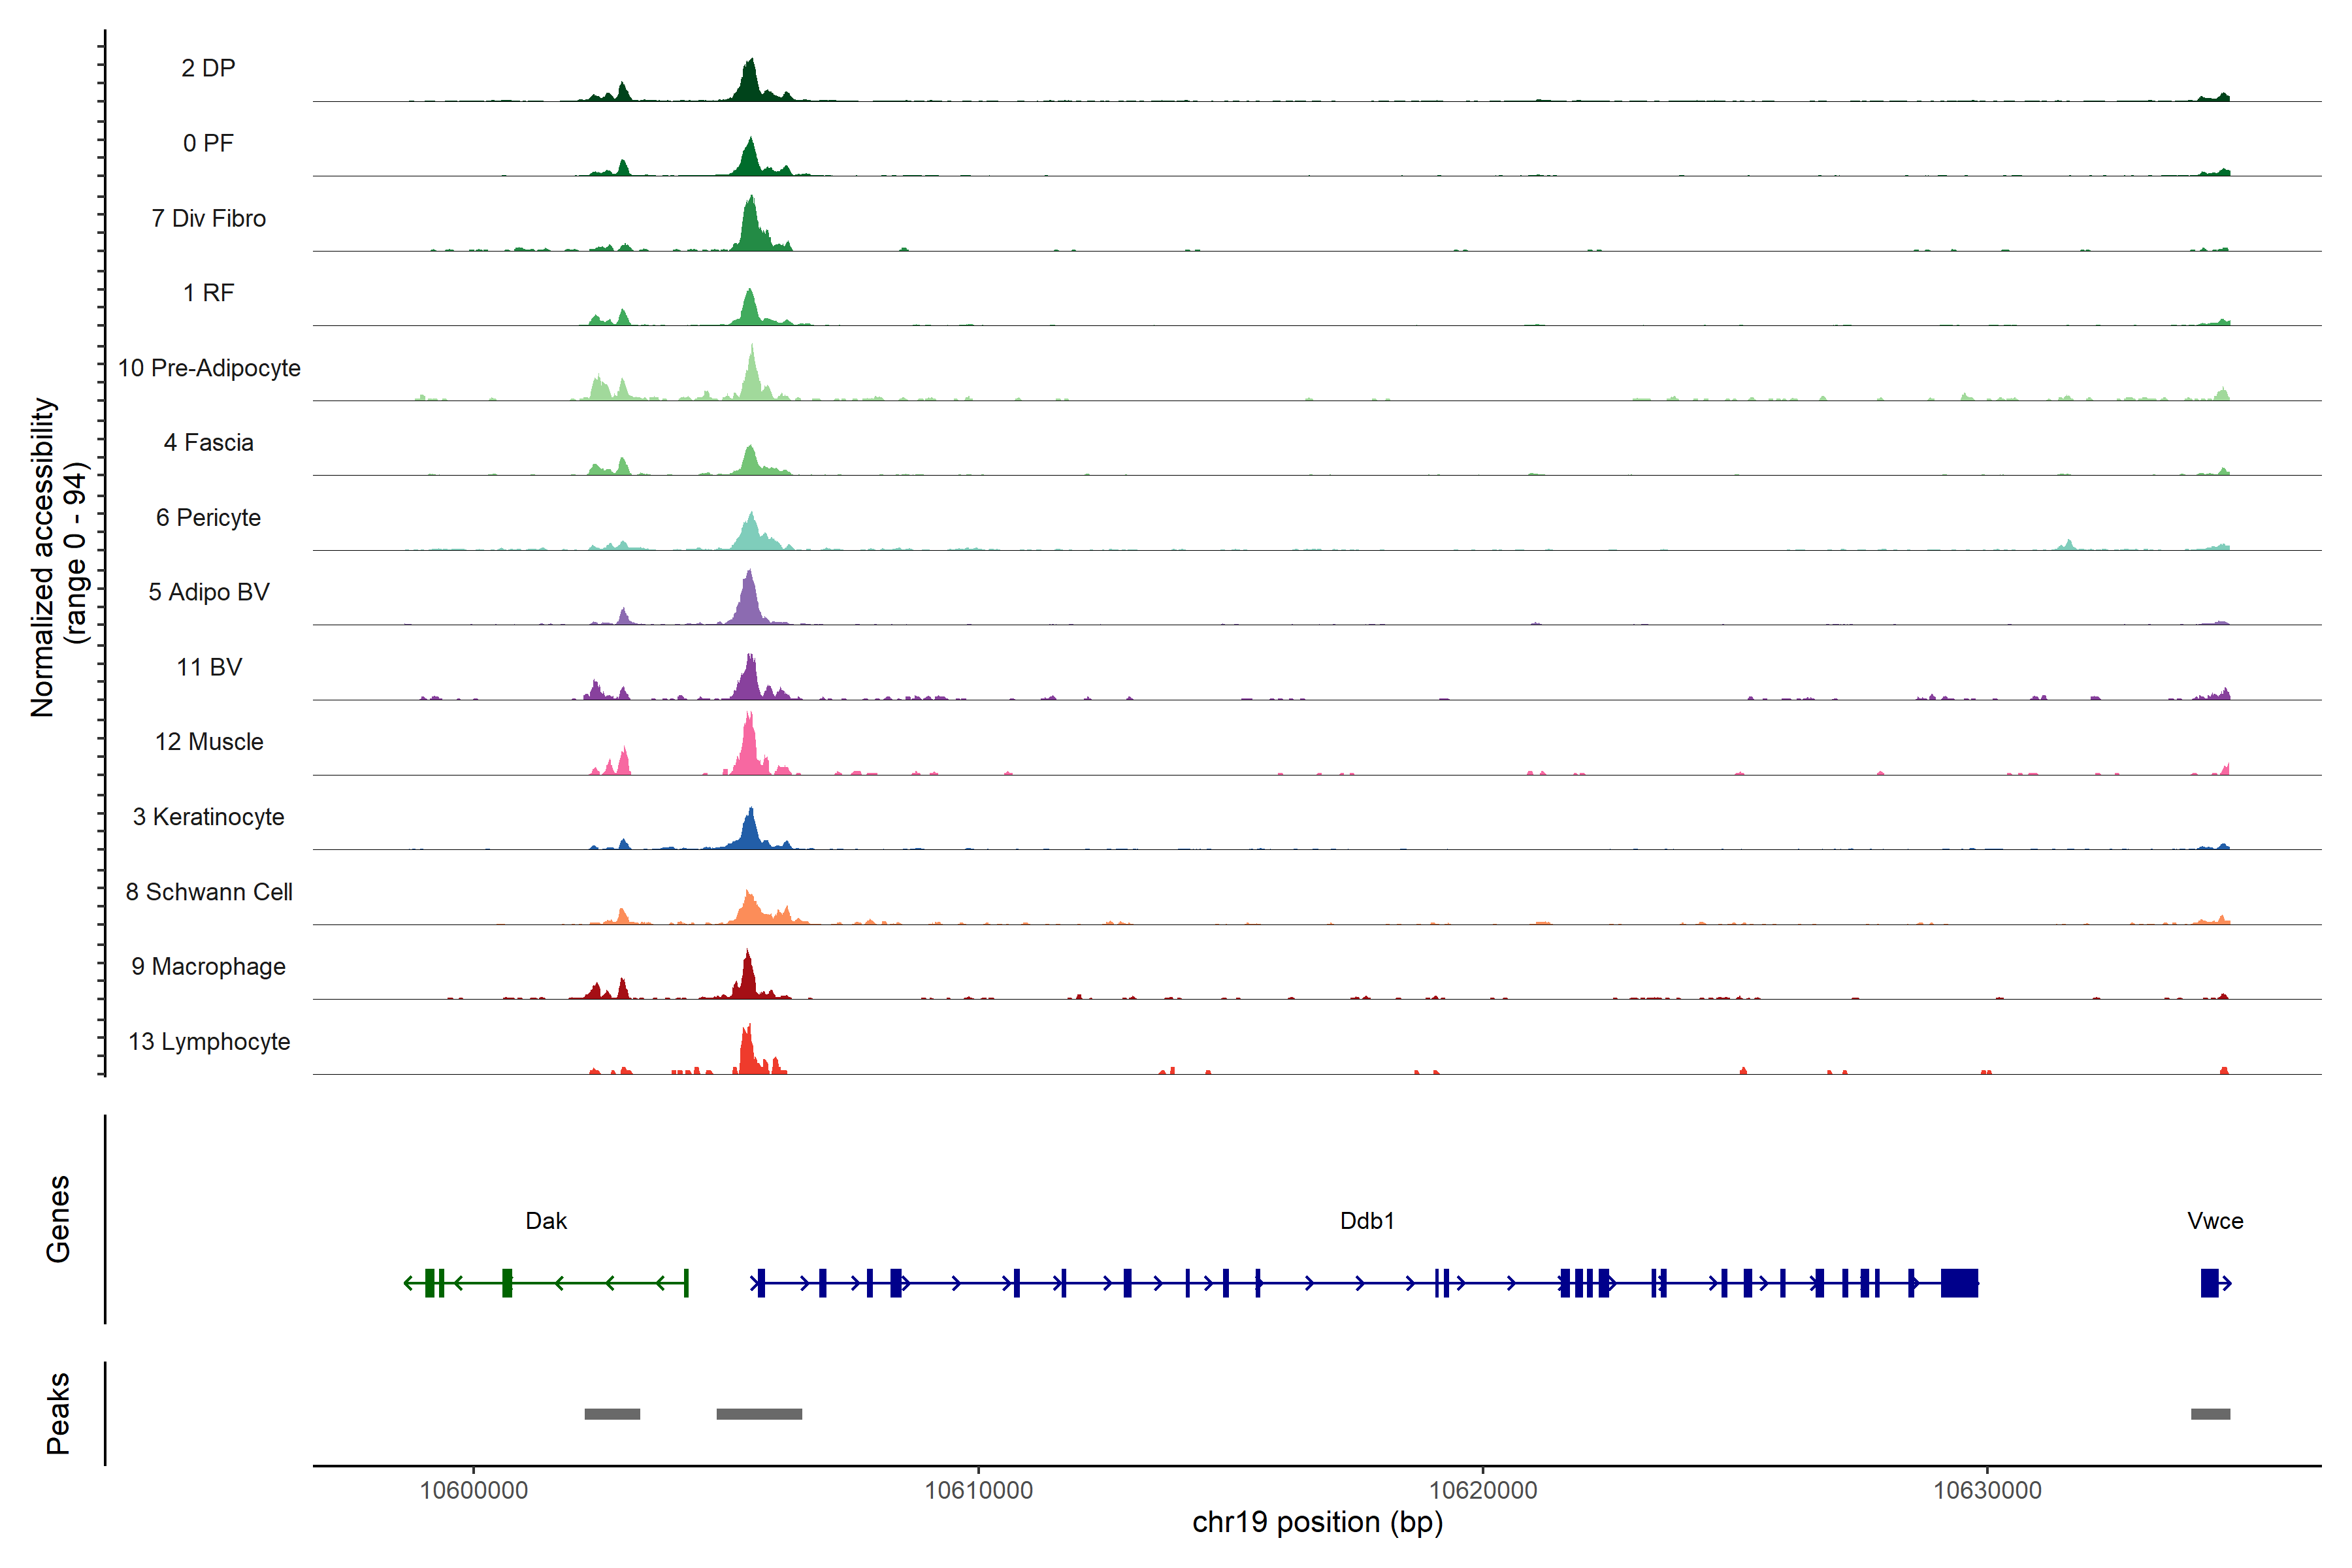Viewport: 2352px width, 1568px height.
Task: Click the Genes panel label
Action: pyautogui.click(x=58, y=1218)
